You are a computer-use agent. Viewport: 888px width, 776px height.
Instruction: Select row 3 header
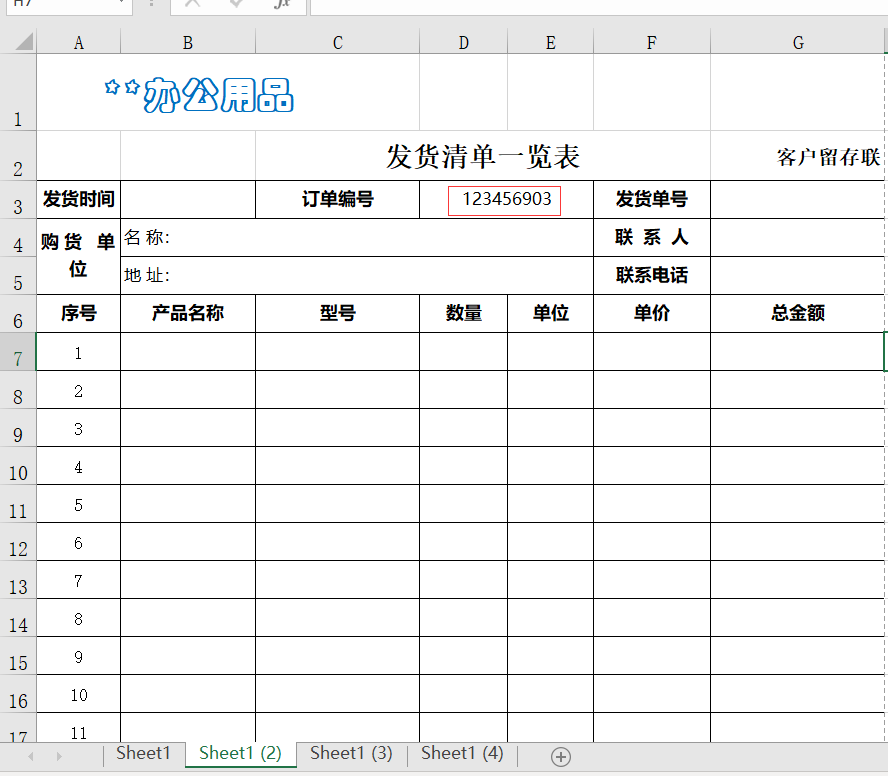[18, 200]
